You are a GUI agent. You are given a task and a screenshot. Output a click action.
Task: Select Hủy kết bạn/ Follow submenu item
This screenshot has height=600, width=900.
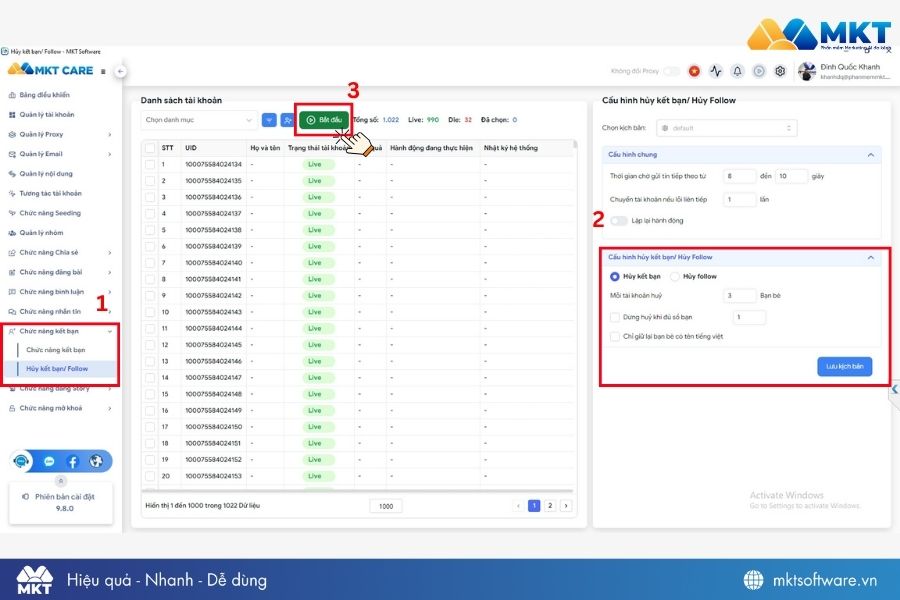pos(57,369)
